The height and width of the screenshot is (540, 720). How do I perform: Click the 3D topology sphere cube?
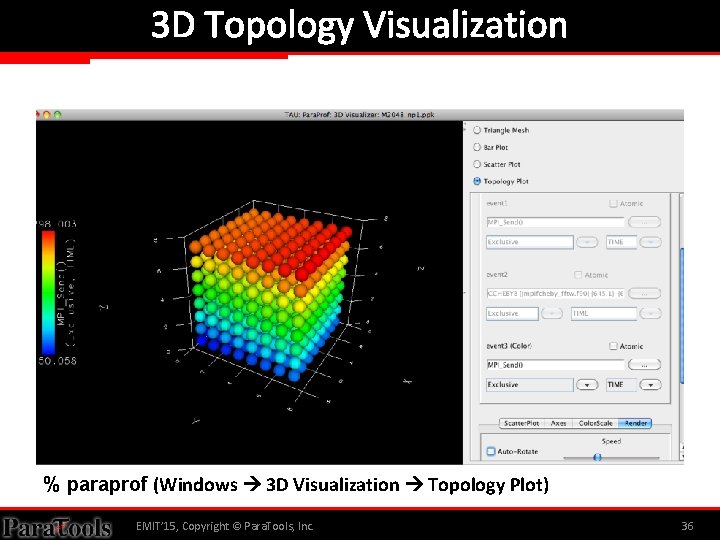(x=271, y=294)
